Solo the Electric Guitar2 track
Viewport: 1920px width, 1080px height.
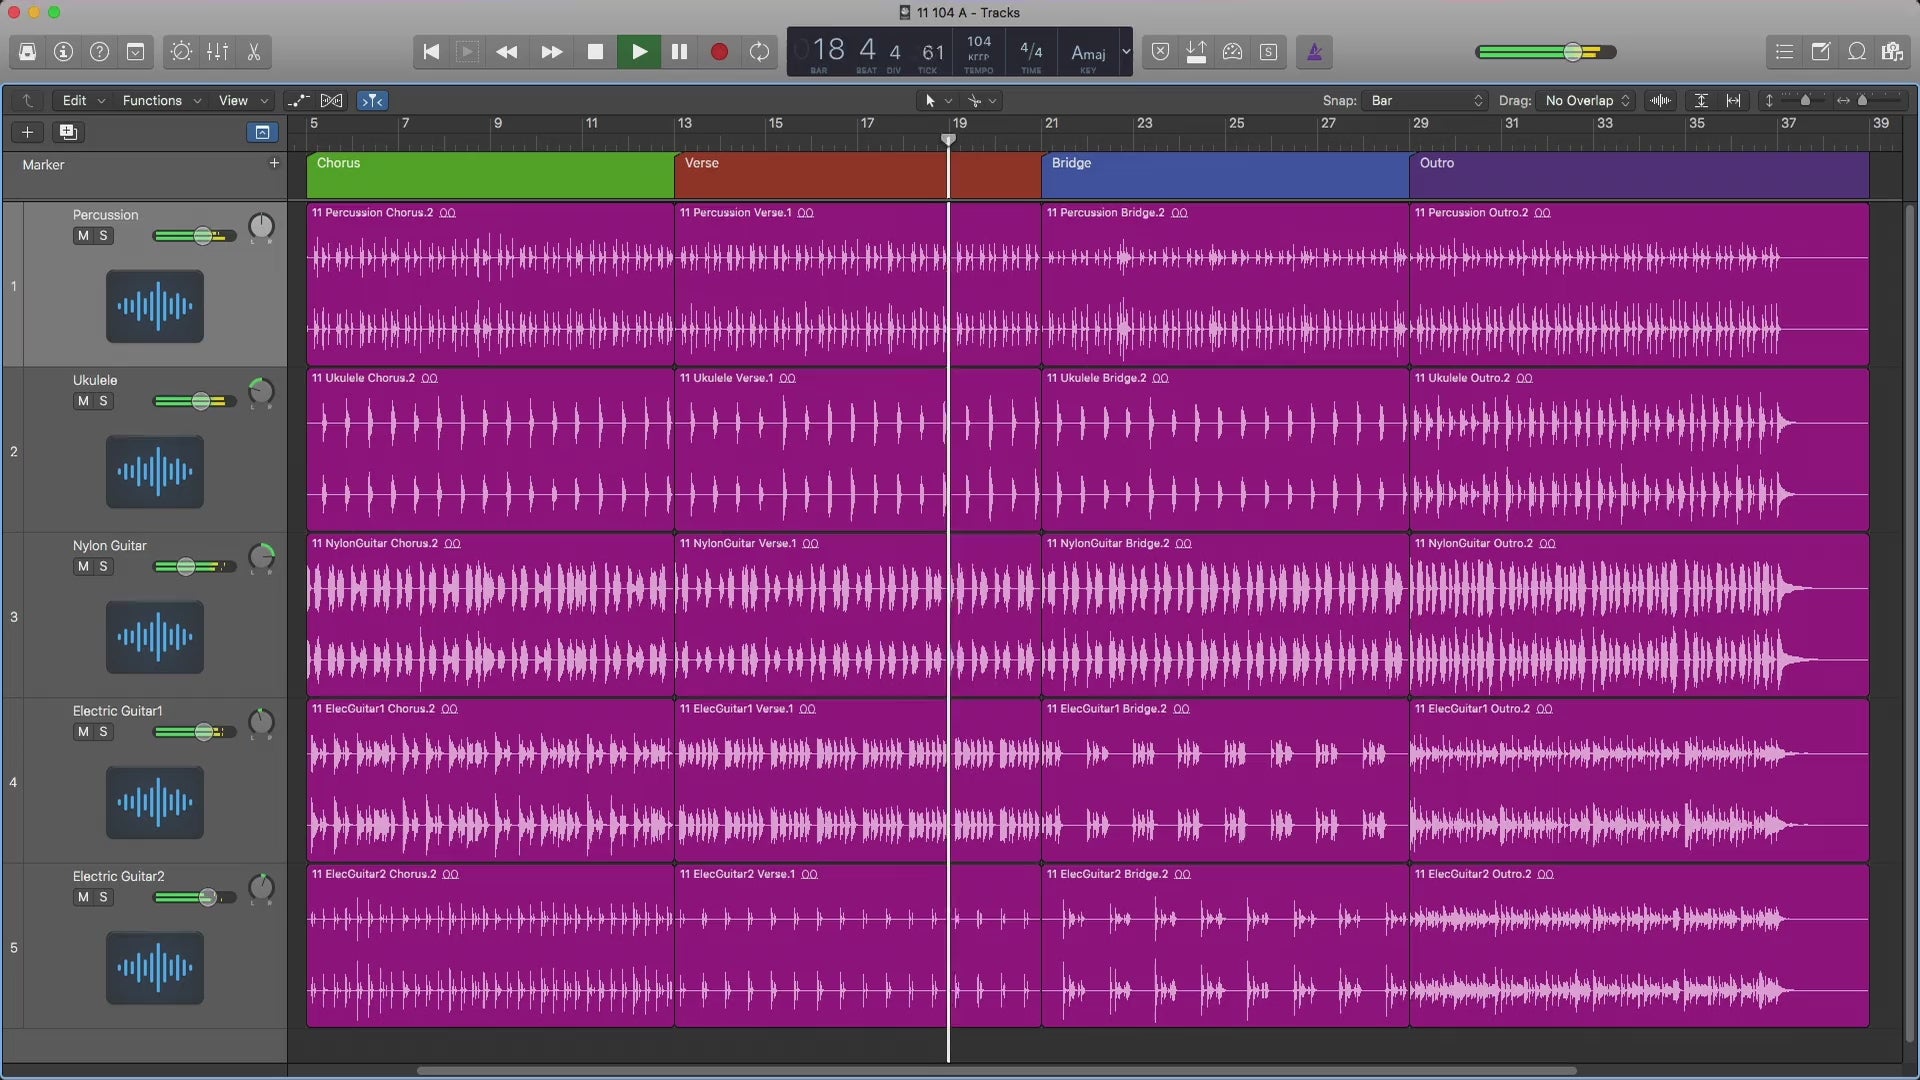coord(103,897)
